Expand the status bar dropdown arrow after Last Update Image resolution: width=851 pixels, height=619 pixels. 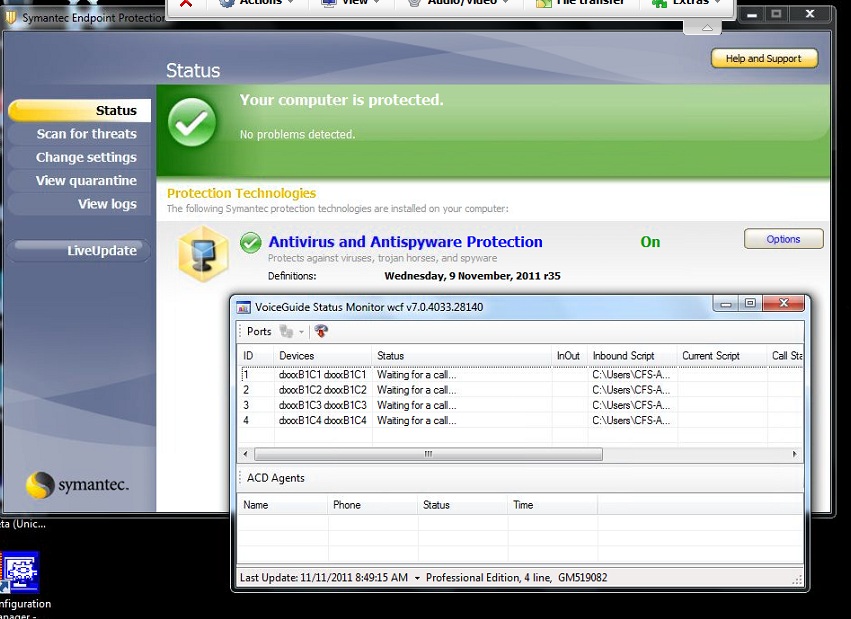tap(417, 578)
